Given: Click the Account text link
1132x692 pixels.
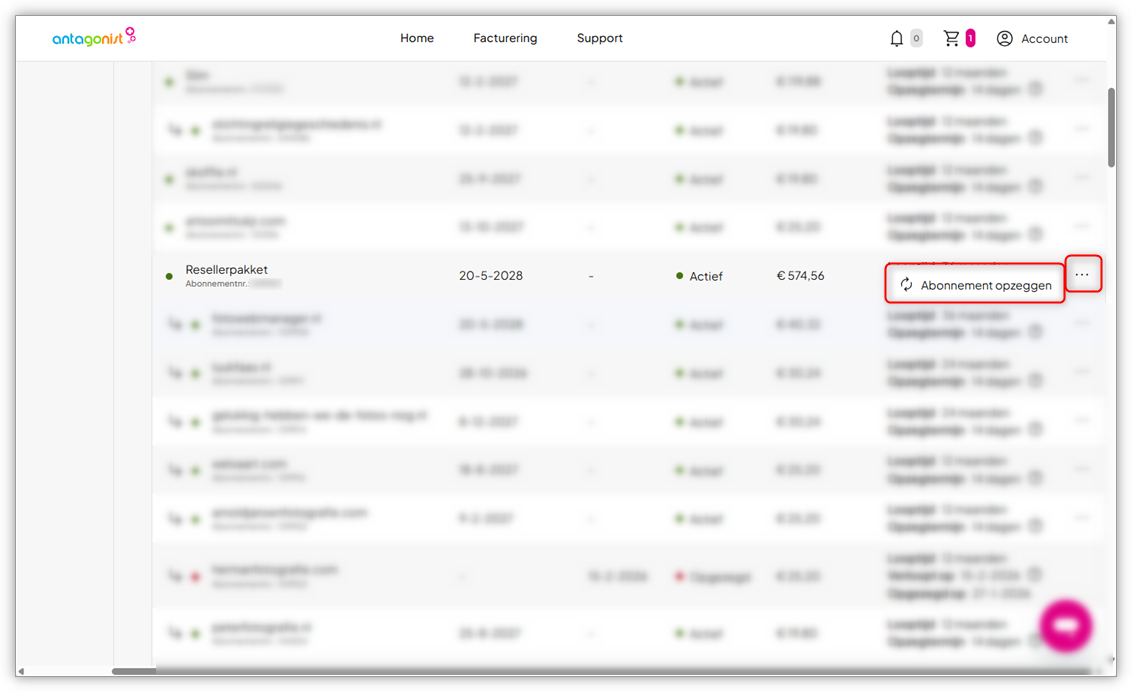Looking at the screenshot, I should coord(1044,39).
